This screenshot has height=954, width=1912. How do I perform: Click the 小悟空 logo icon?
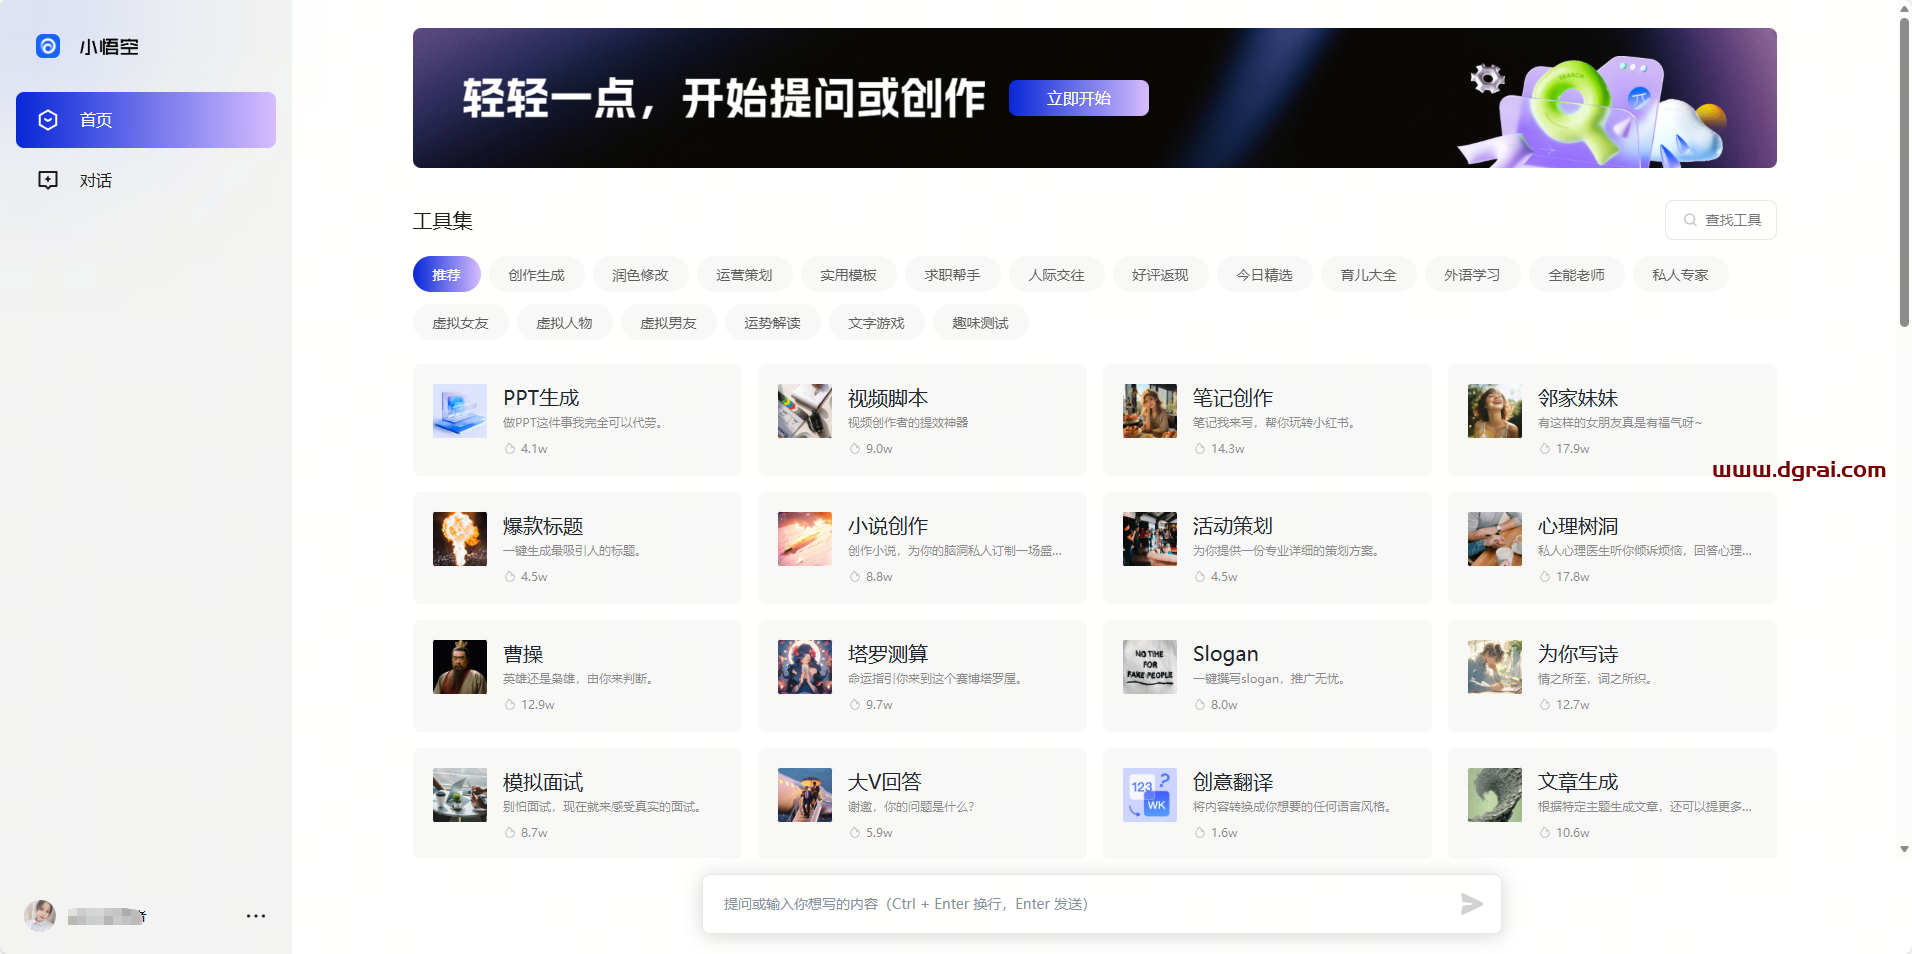coord(48,46)
